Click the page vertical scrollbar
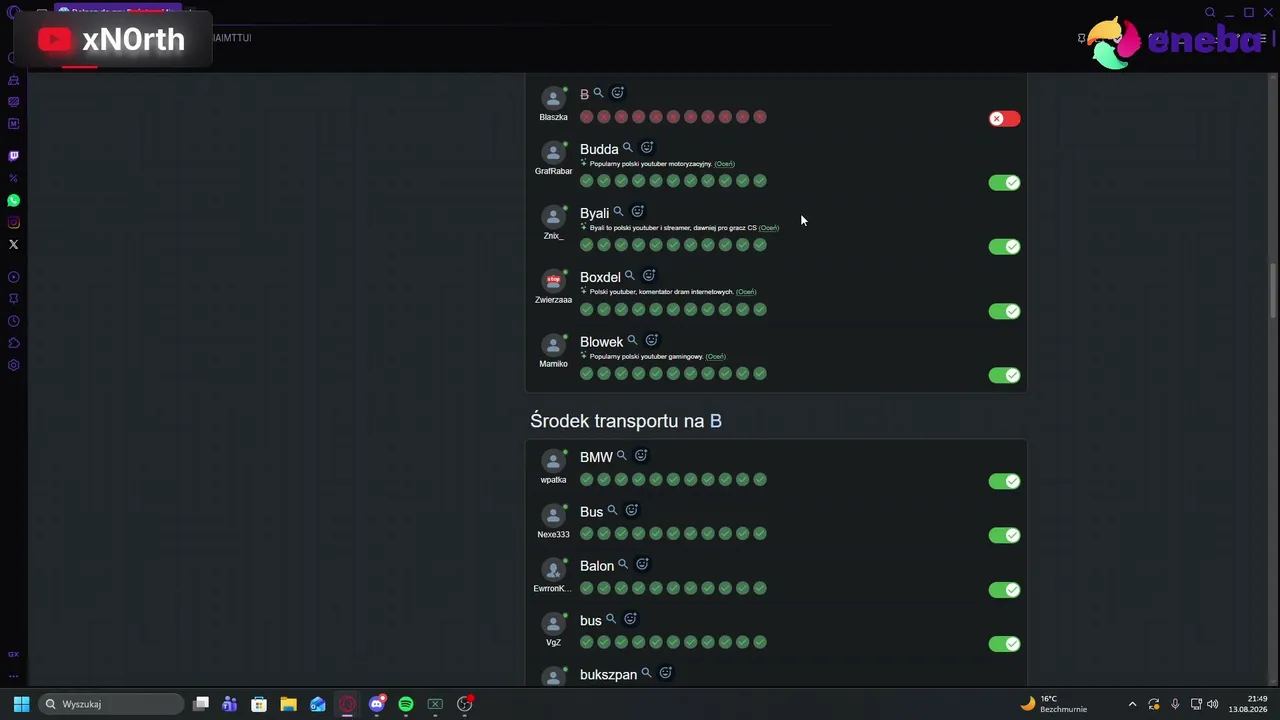Screen dimensions: 1280x720 pos(1273,290)
